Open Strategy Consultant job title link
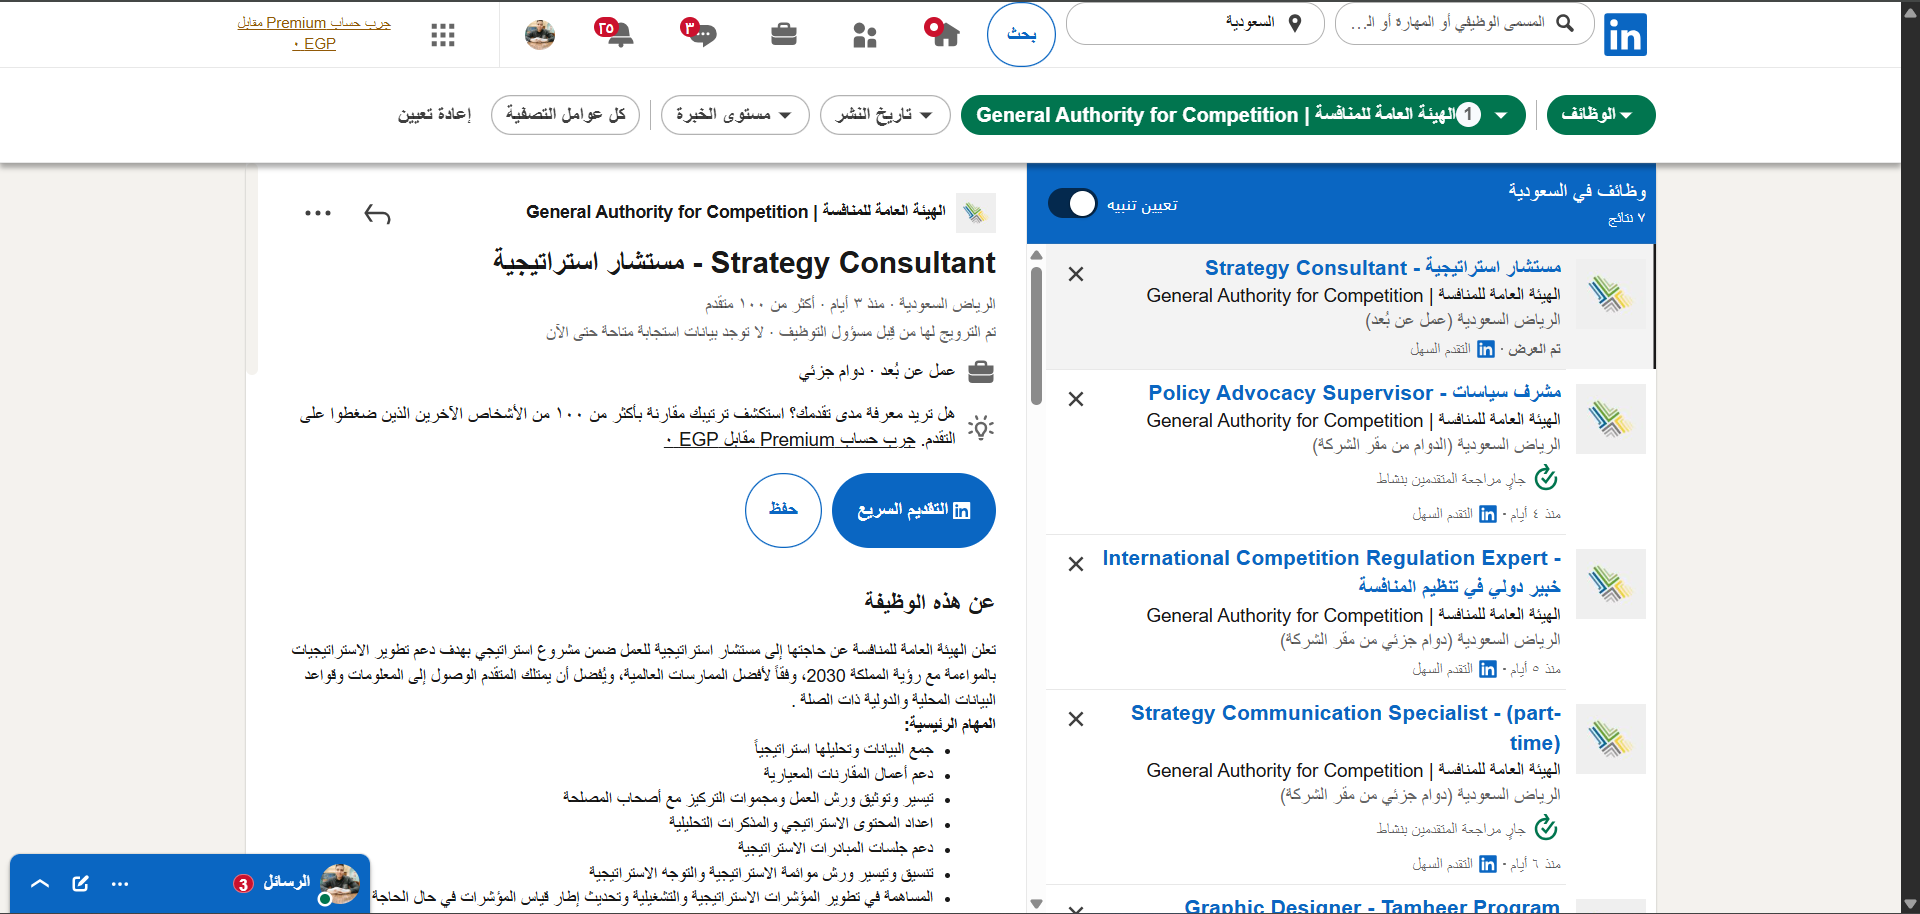The height and width of the screenshot is (914, 1920). (x=1383, y=268)
